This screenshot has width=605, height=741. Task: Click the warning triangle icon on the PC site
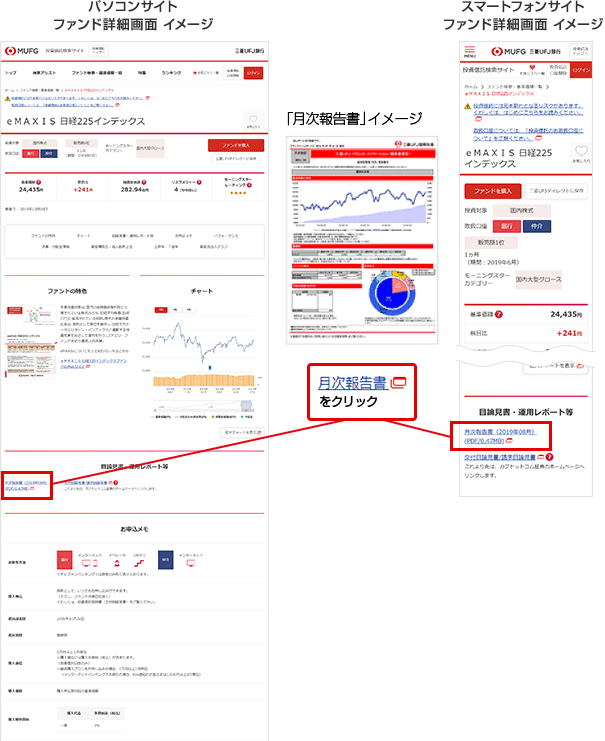tap(8, 98)
